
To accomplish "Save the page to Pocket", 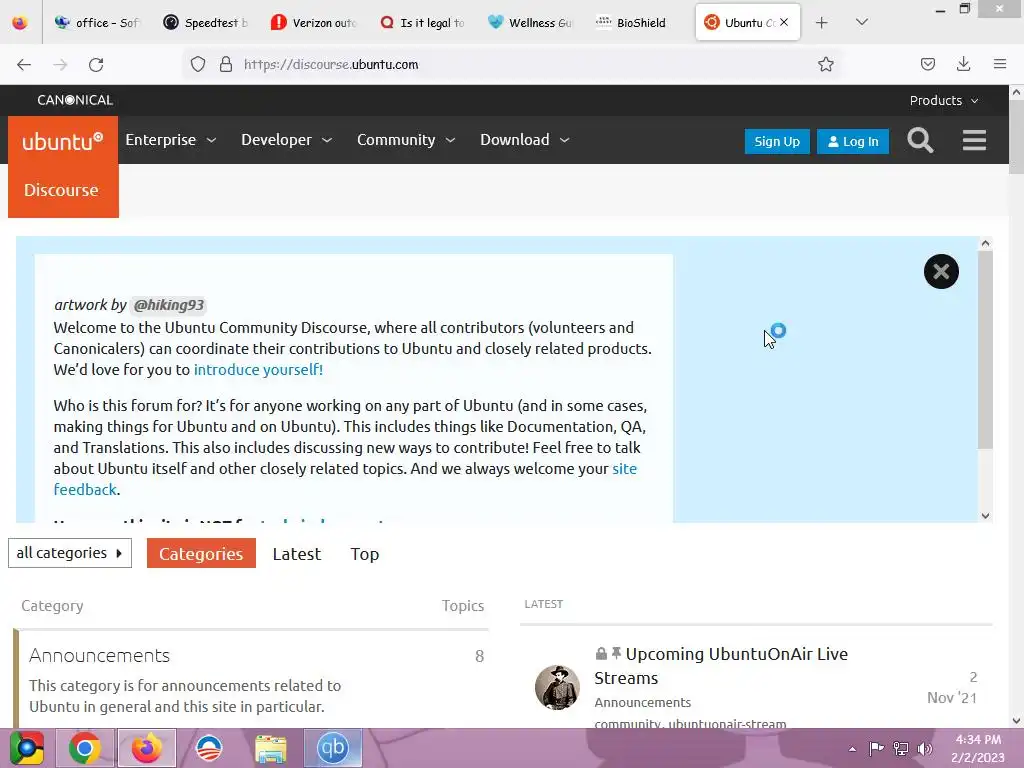I will click(927, 64).
